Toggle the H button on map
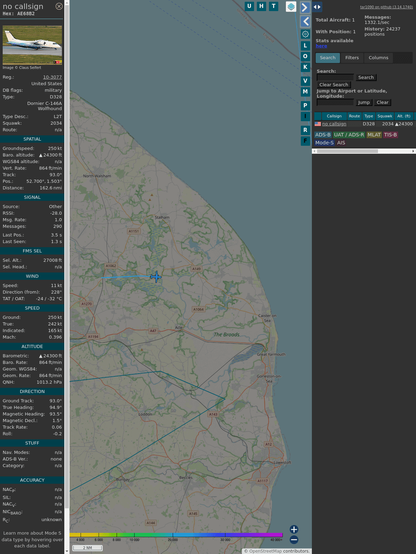This screenshot has width=416, height=554. click(261, 6)
